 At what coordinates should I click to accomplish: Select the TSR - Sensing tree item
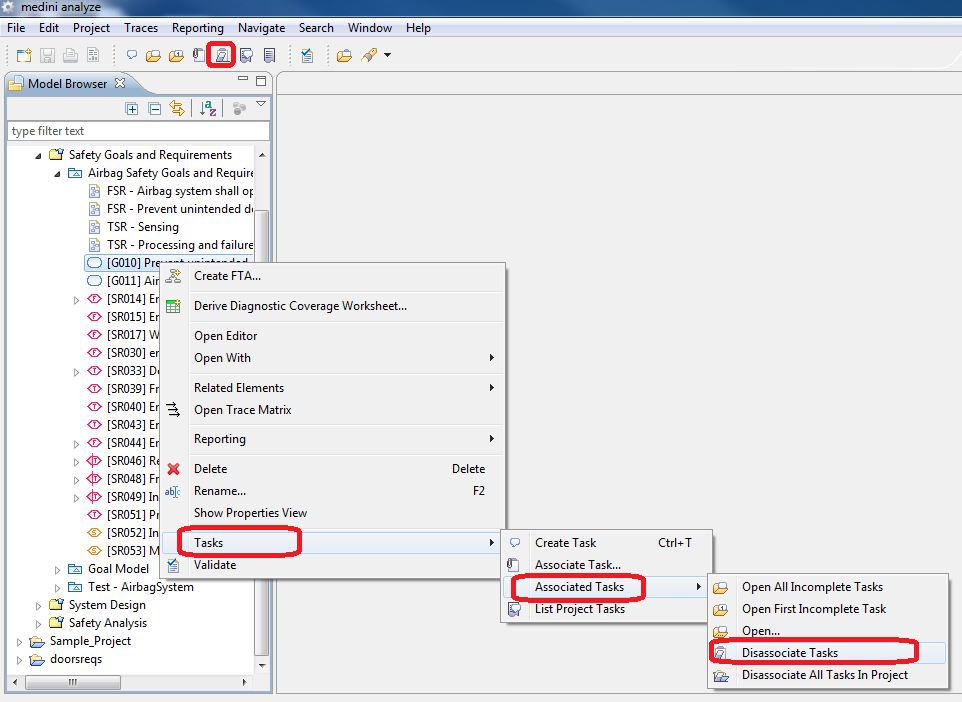[142, 227]
